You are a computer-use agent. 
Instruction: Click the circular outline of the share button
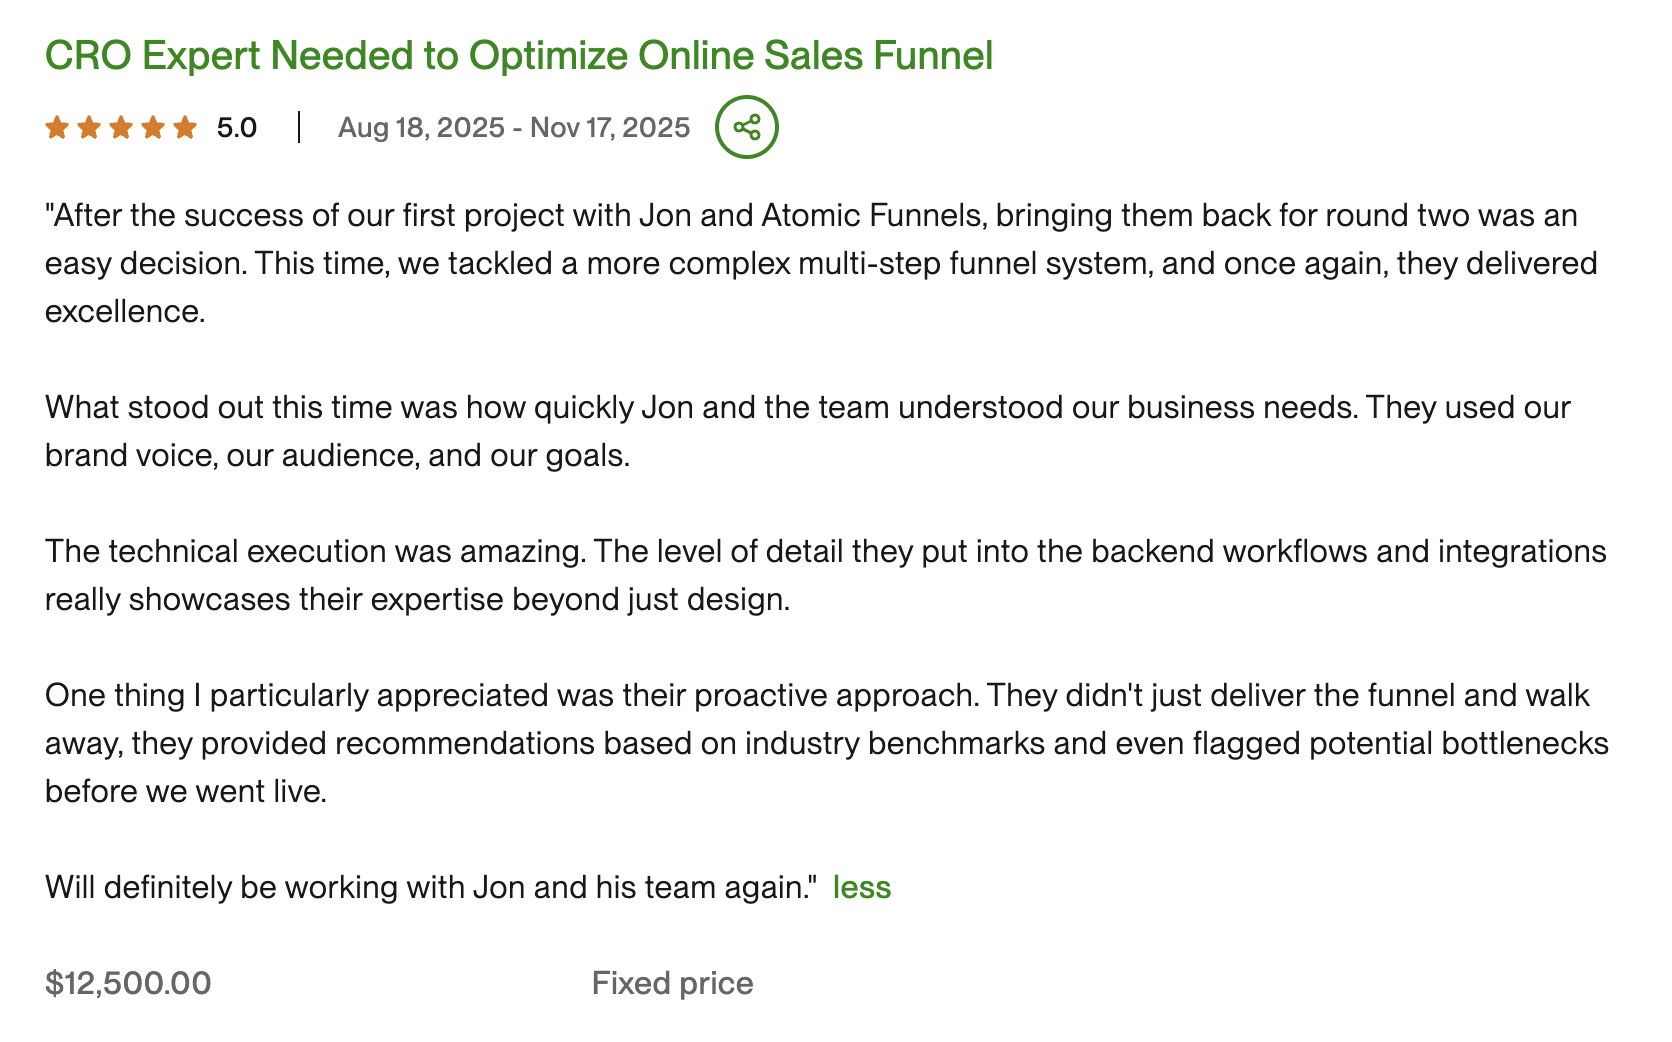pos(747,126)
